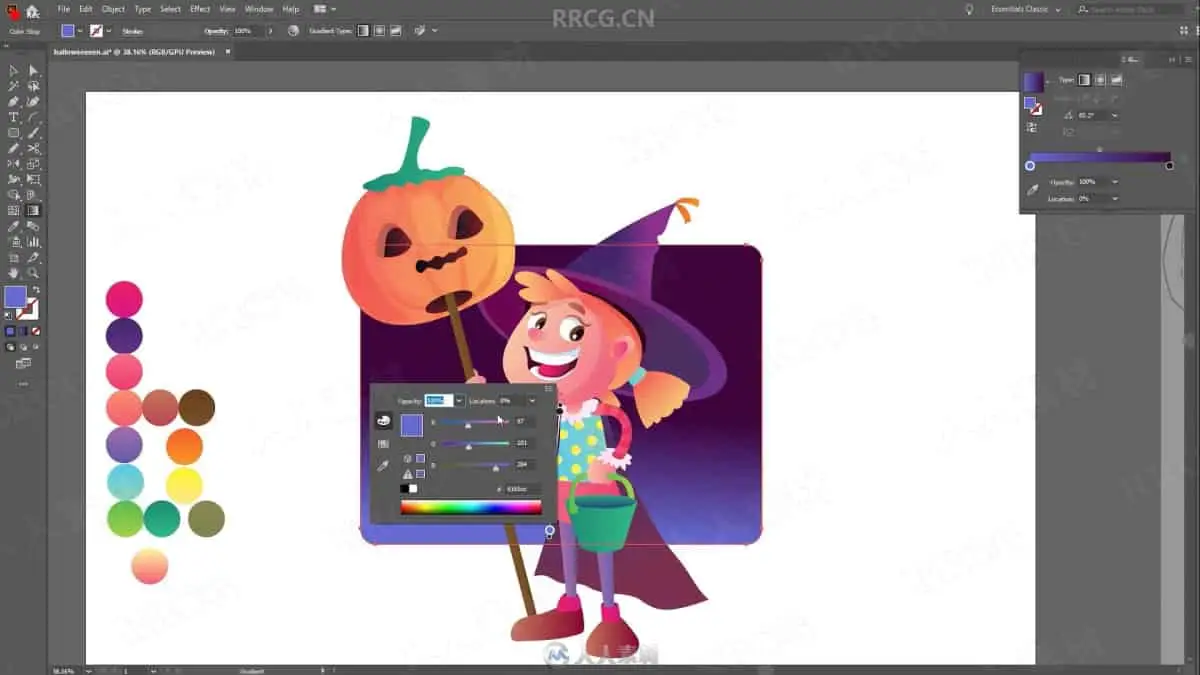1200x675 pixels.
Task: Collapse the Gradient panel with double arrows
Action: (1173, 60)
